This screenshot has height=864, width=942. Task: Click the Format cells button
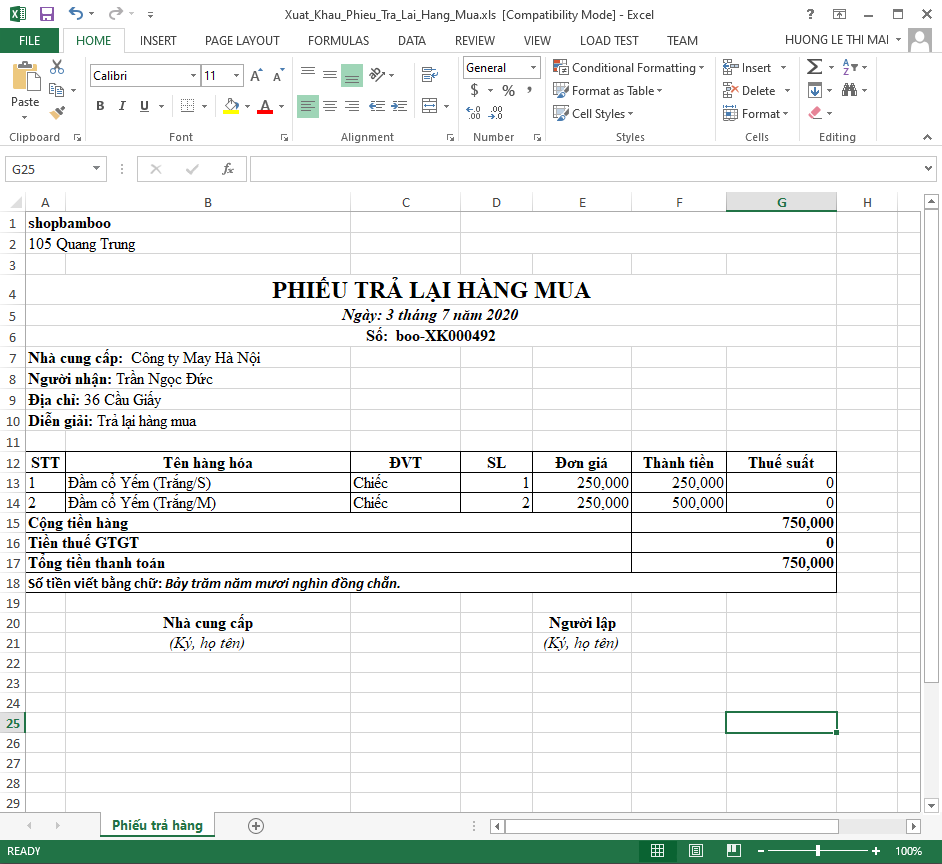click(x=755, y=114)
